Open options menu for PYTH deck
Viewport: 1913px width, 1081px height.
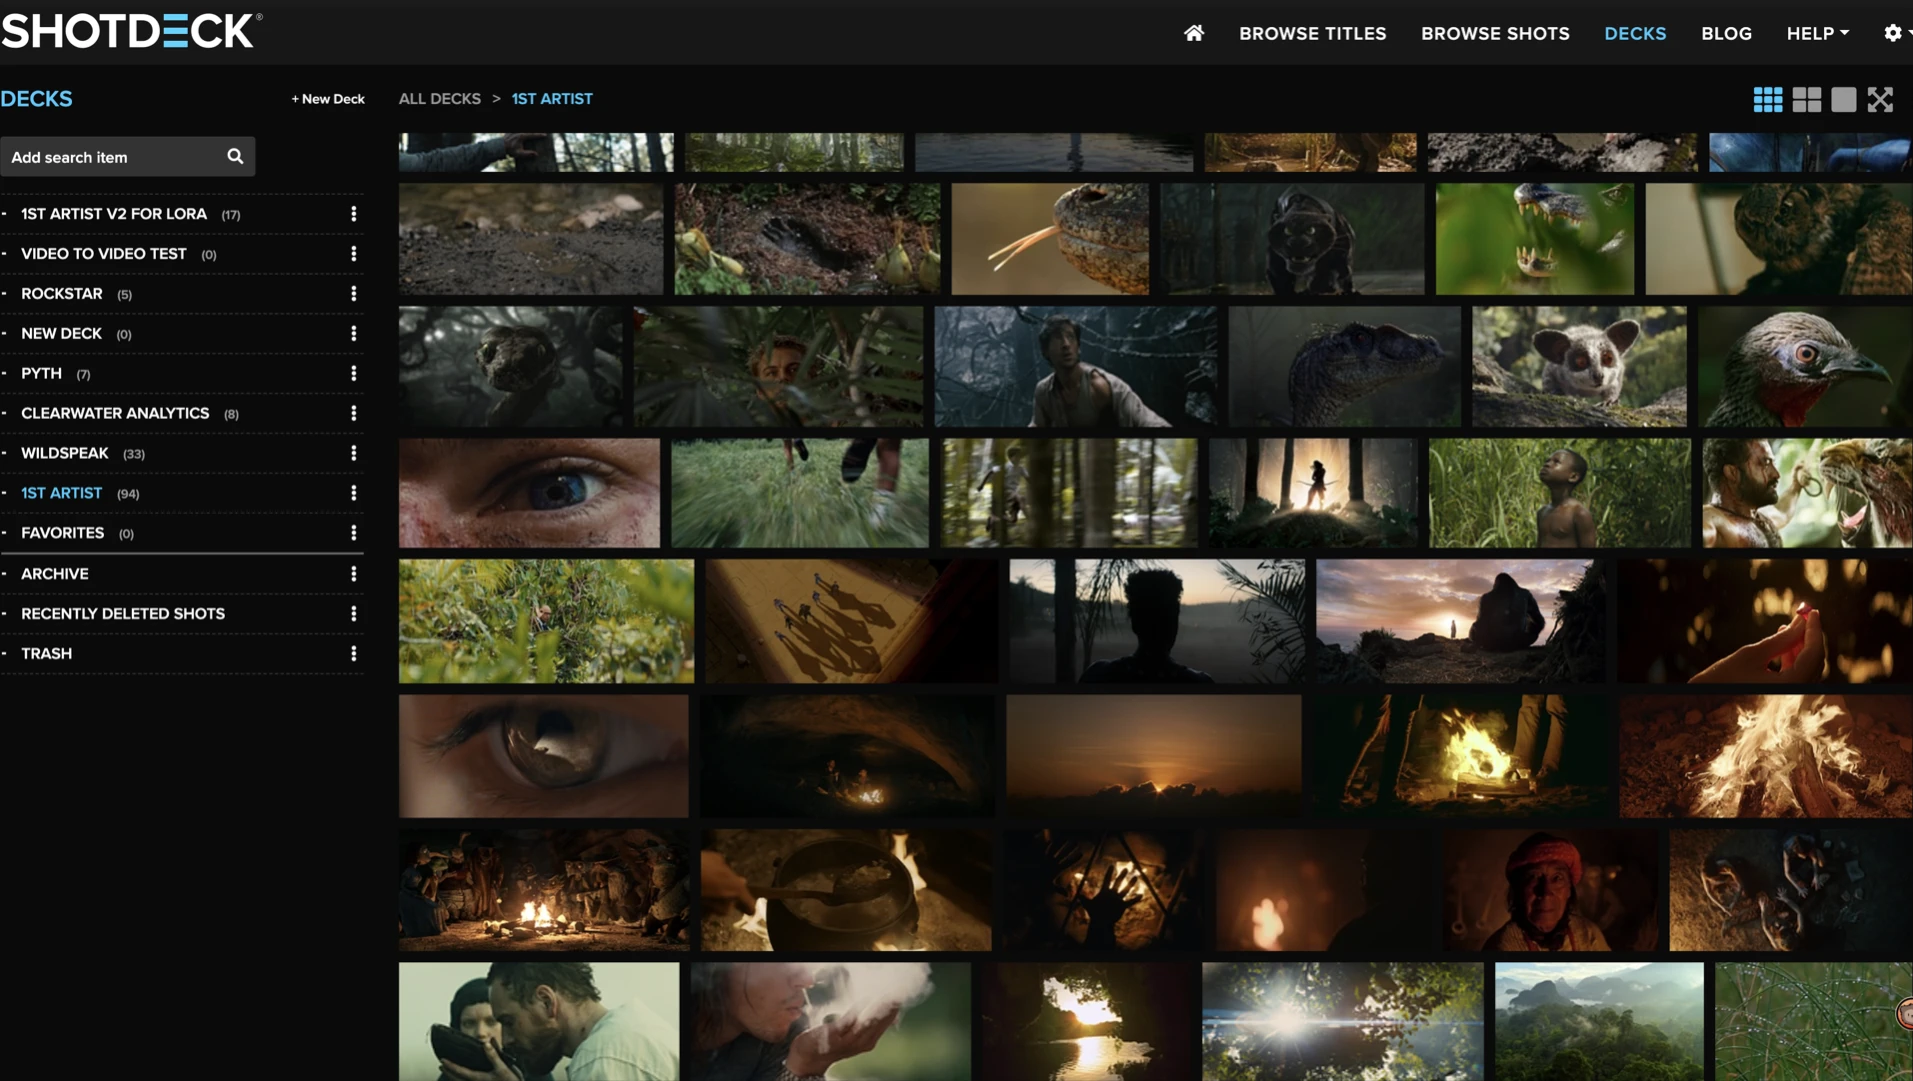pos(353,373)
